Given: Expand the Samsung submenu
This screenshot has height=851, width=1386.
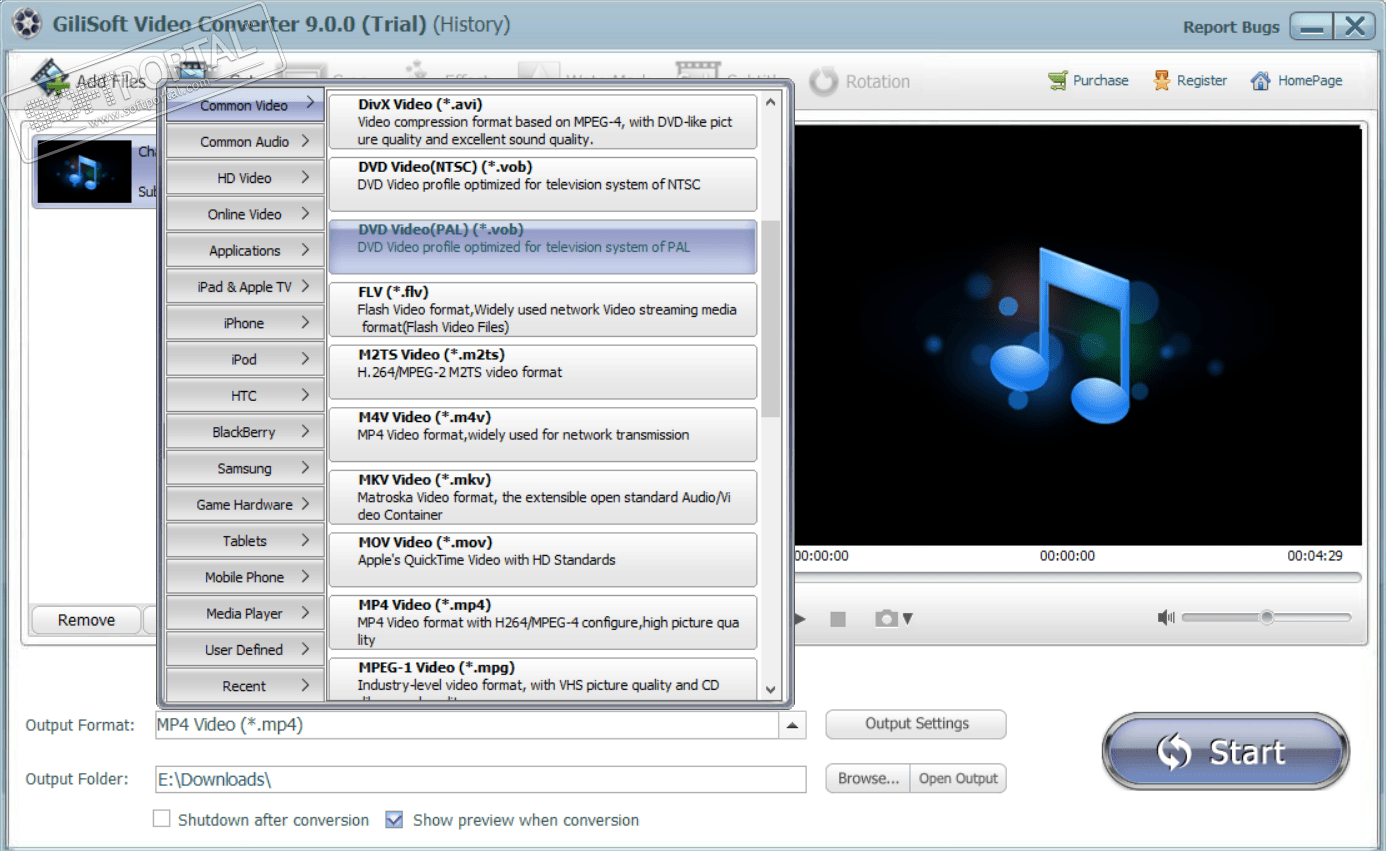Looking at the screenshot, I should coord(245,468).
